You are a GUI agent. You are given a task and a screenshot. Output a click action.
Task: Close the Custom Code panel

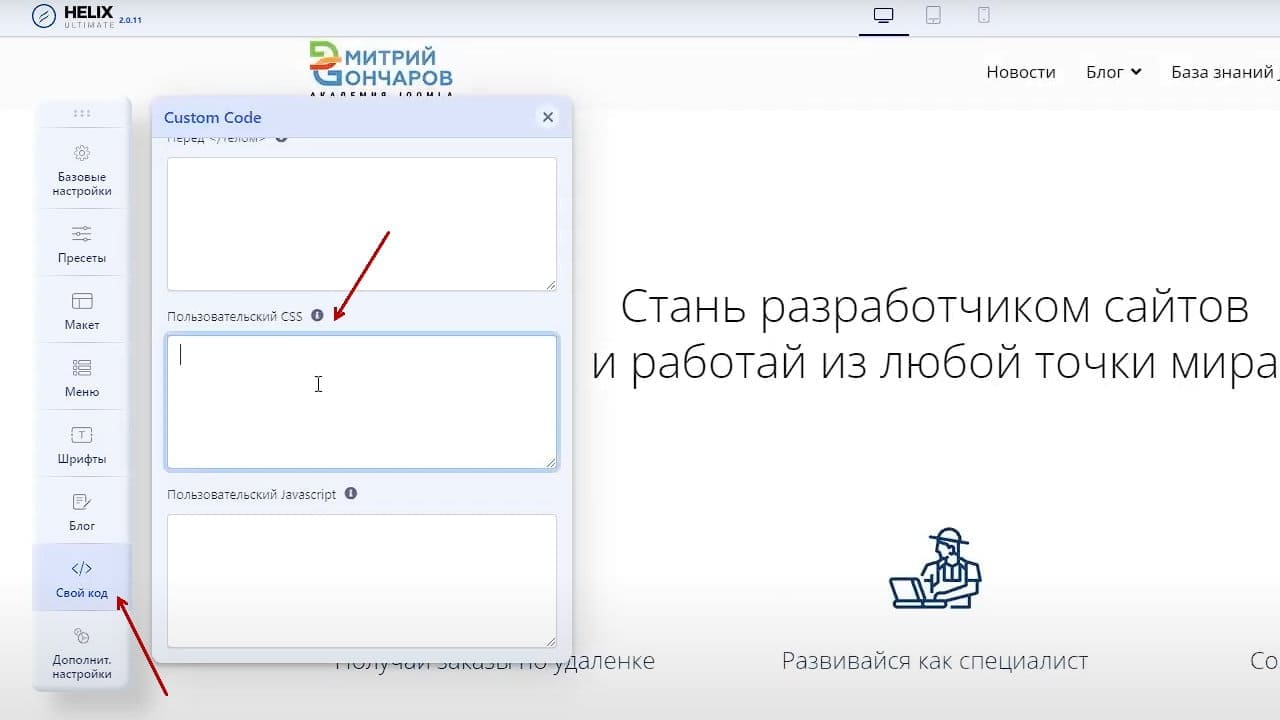coord(548,117)
